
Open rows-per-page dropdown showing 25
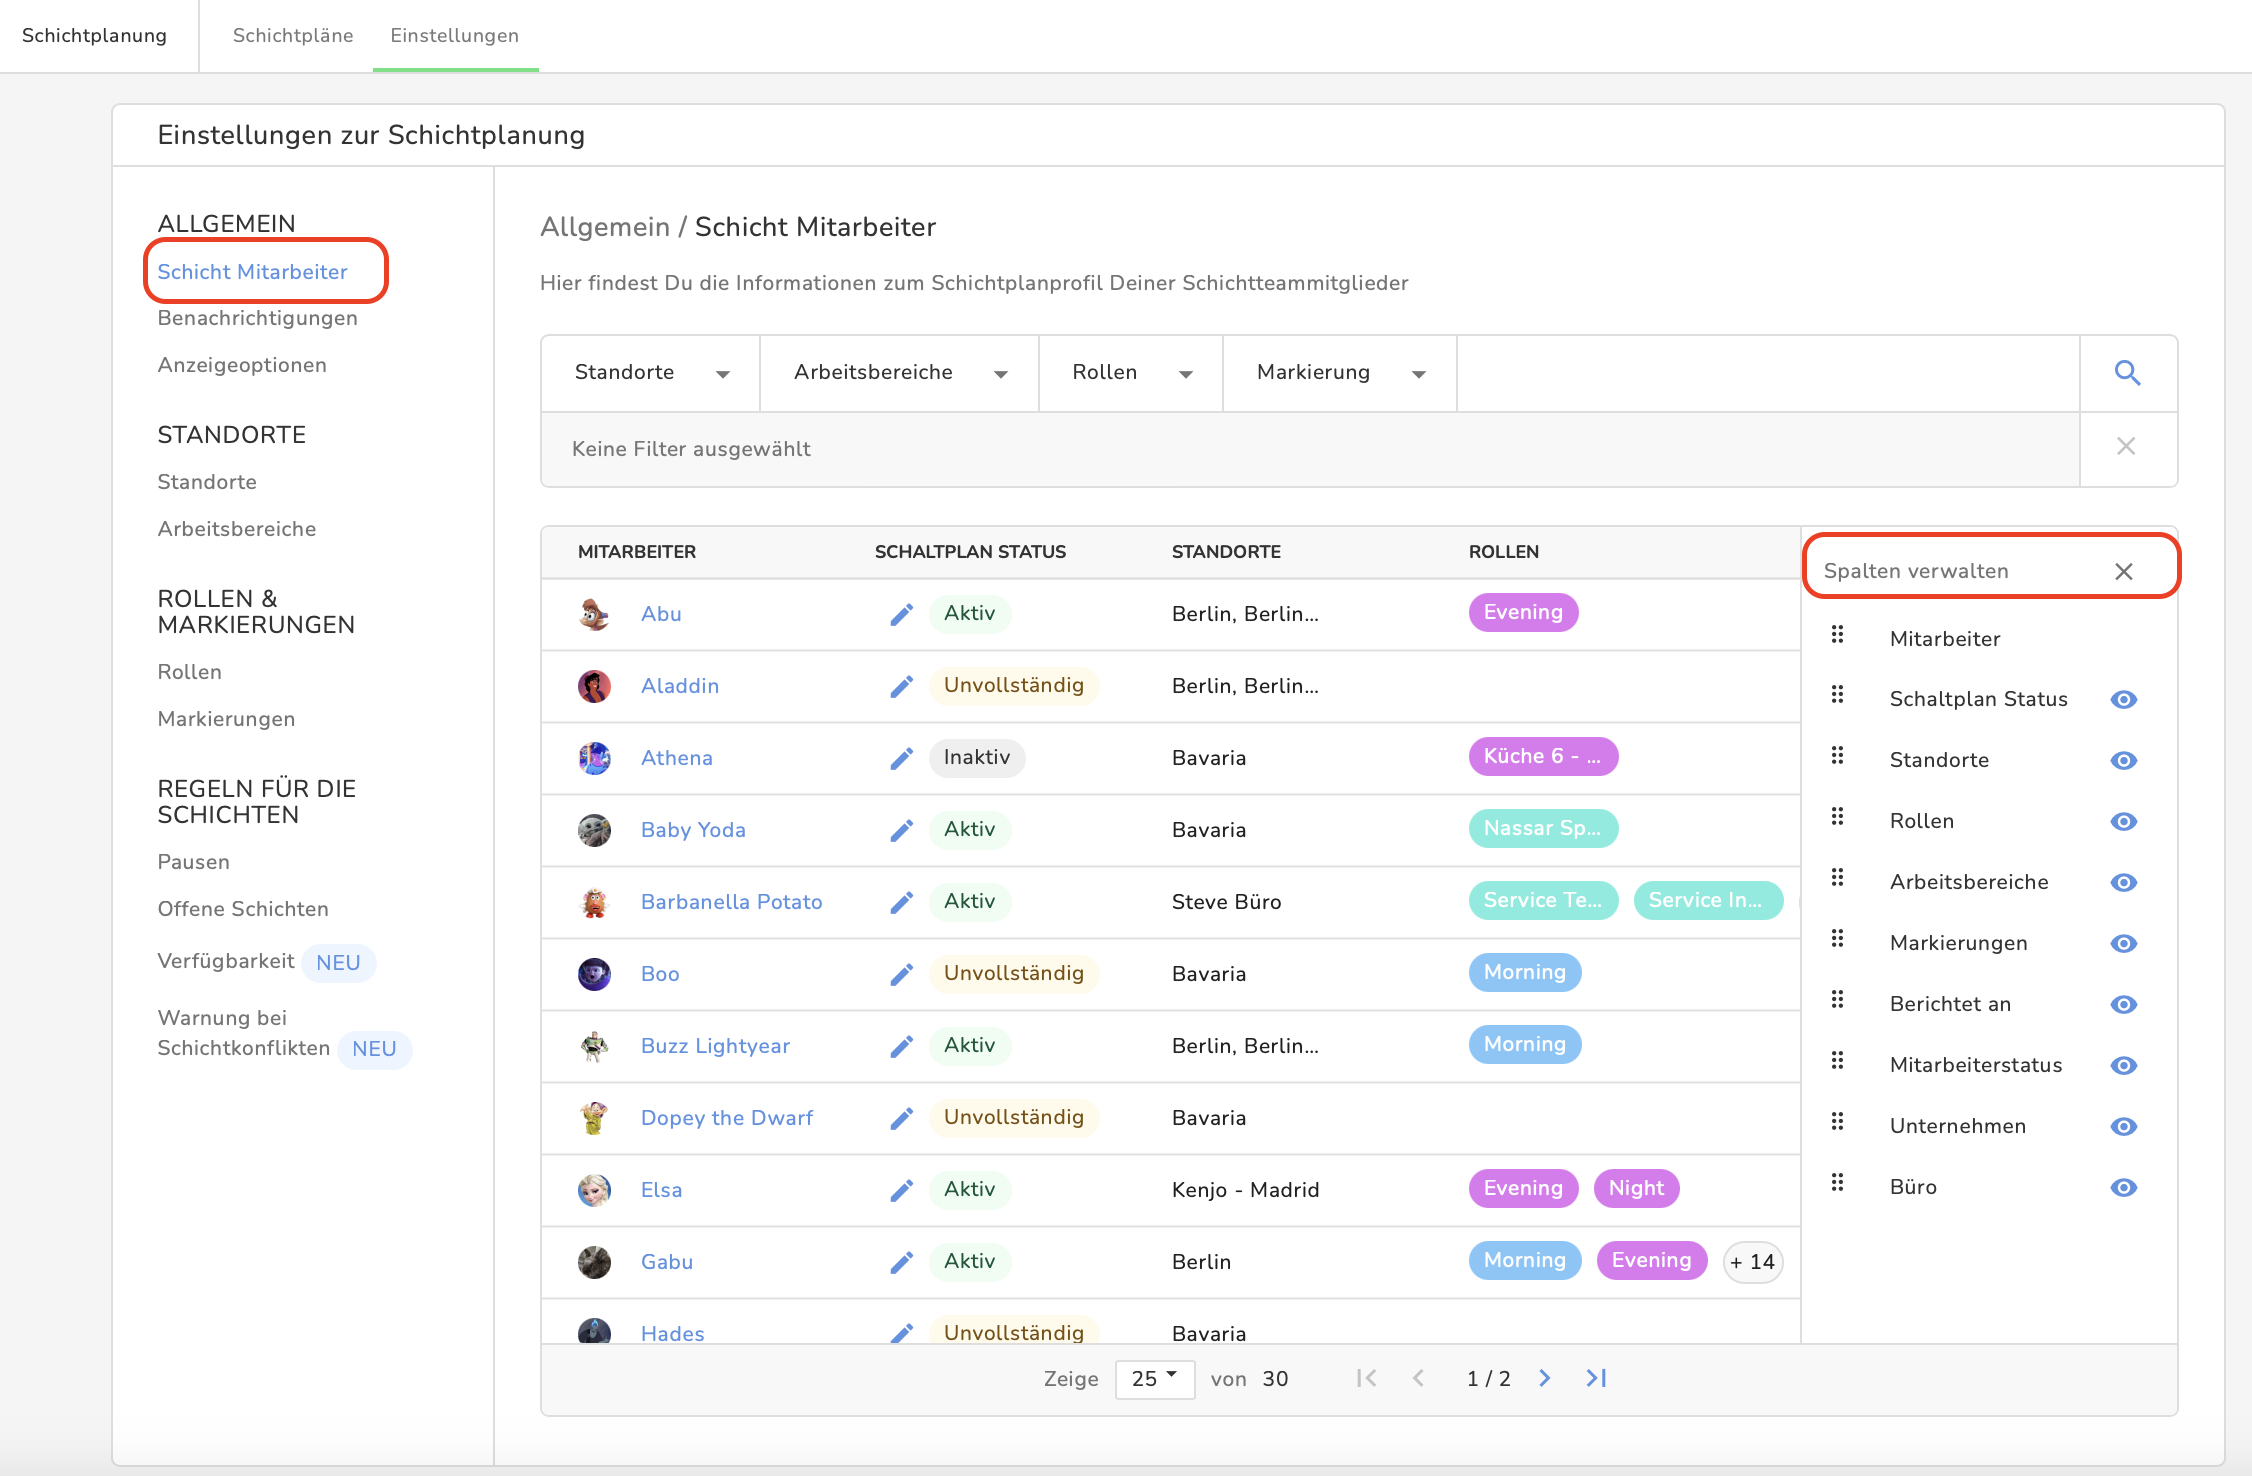[1154, 1378]
